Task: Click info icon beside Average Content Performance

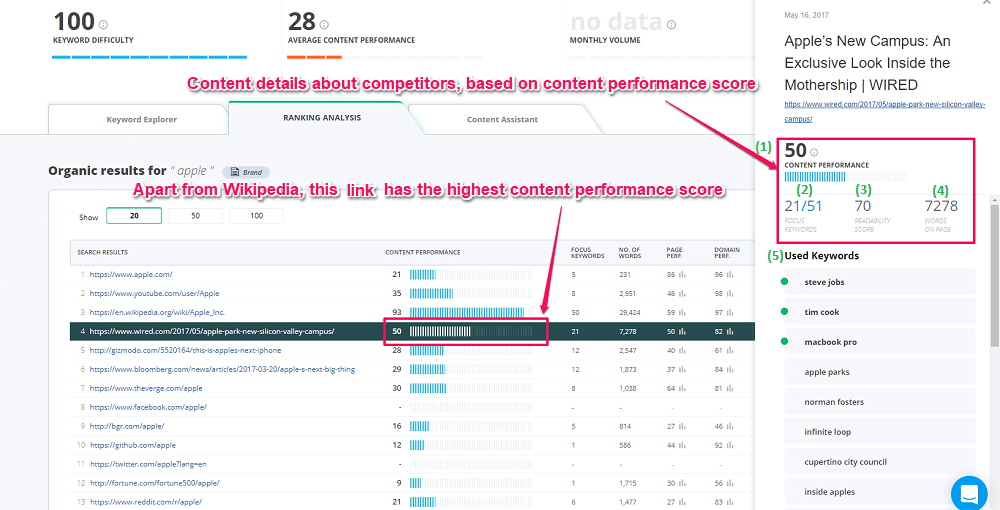Action: [324, 25]
